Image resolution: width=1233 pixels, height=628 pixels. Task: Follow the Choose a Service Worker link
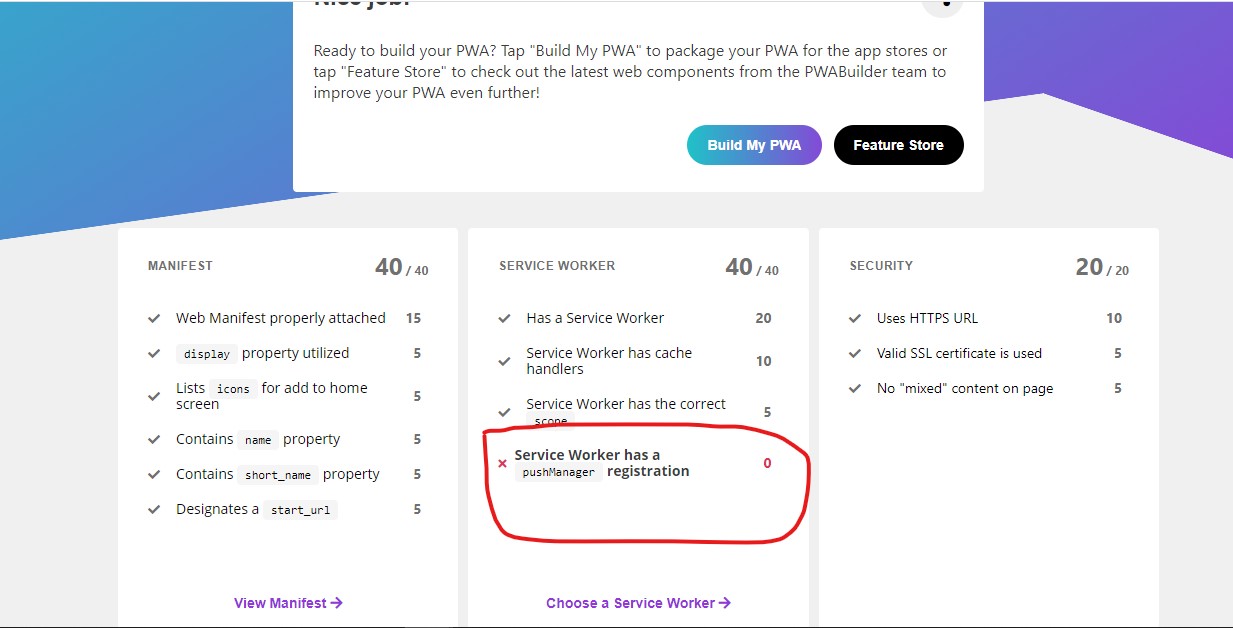[x=637, y=602]
